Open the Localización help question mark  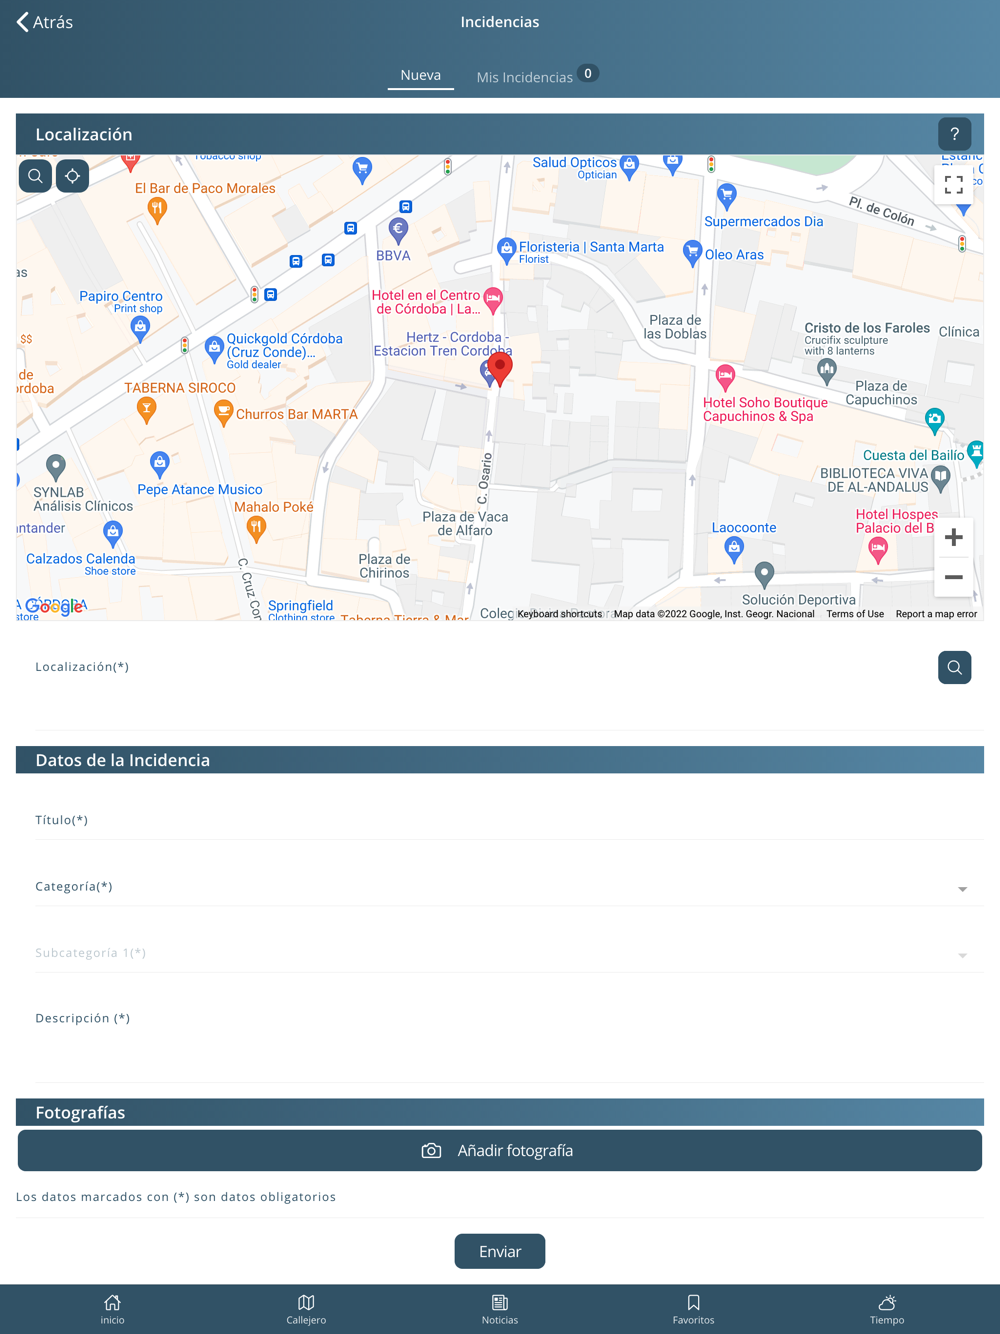click(954, 134)
